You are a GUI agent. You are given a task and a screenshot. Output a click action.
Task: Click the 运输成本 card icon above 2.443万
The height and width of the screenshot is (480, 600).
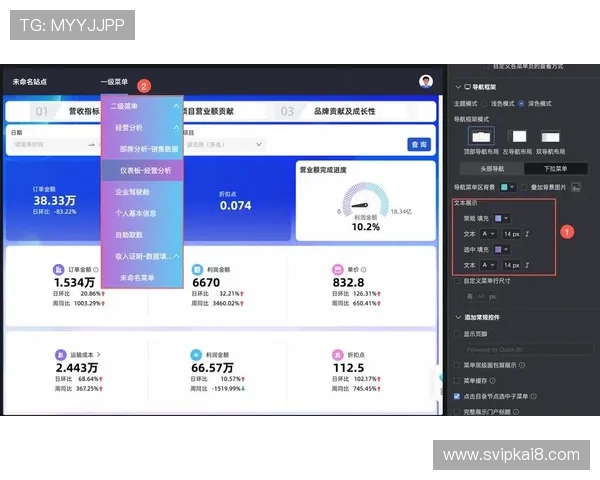pyautogui.click(x=60, y=355)
